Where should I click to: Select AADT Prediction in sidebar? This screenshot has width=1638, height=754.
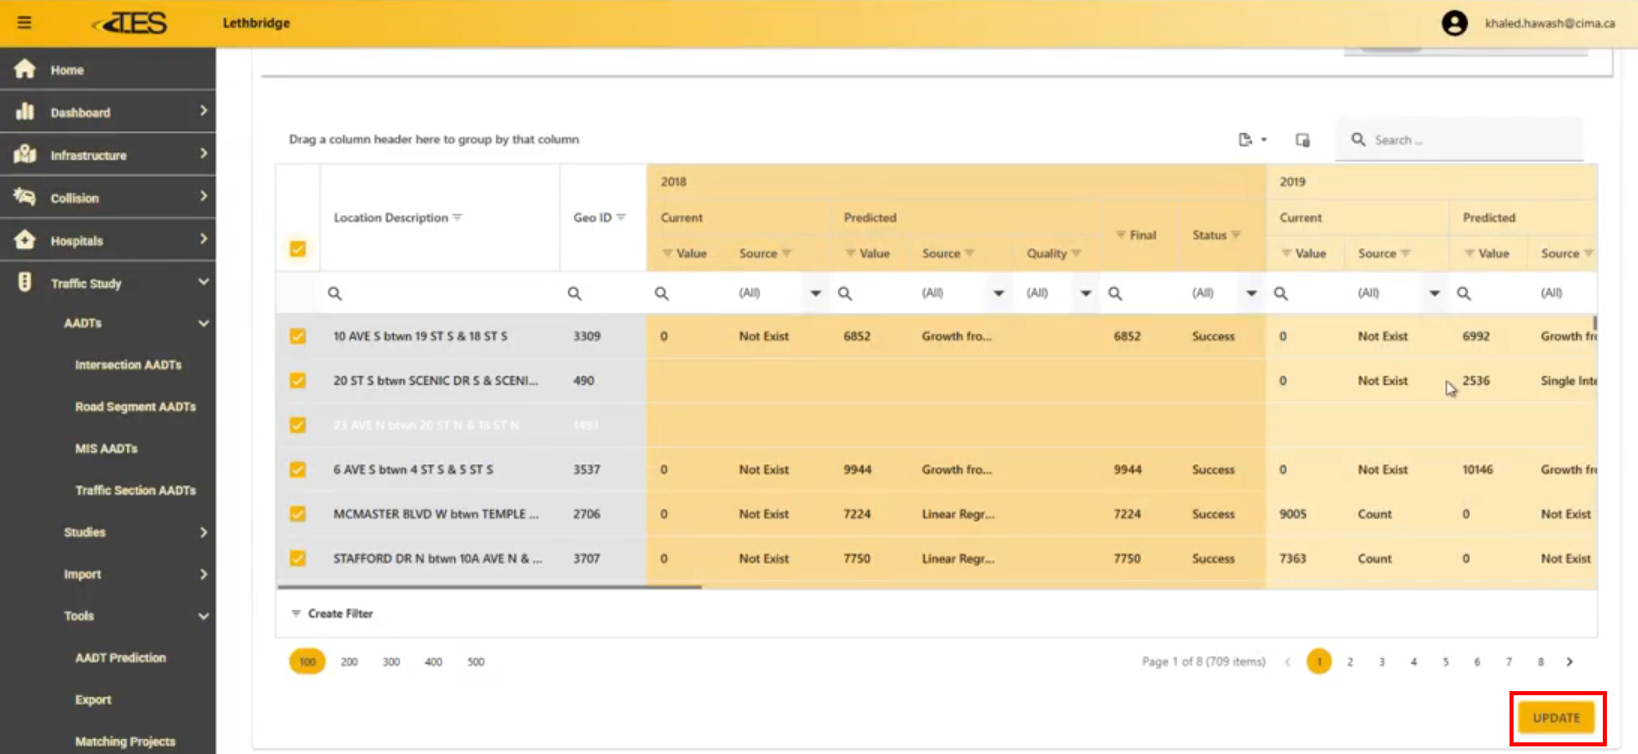120,658
